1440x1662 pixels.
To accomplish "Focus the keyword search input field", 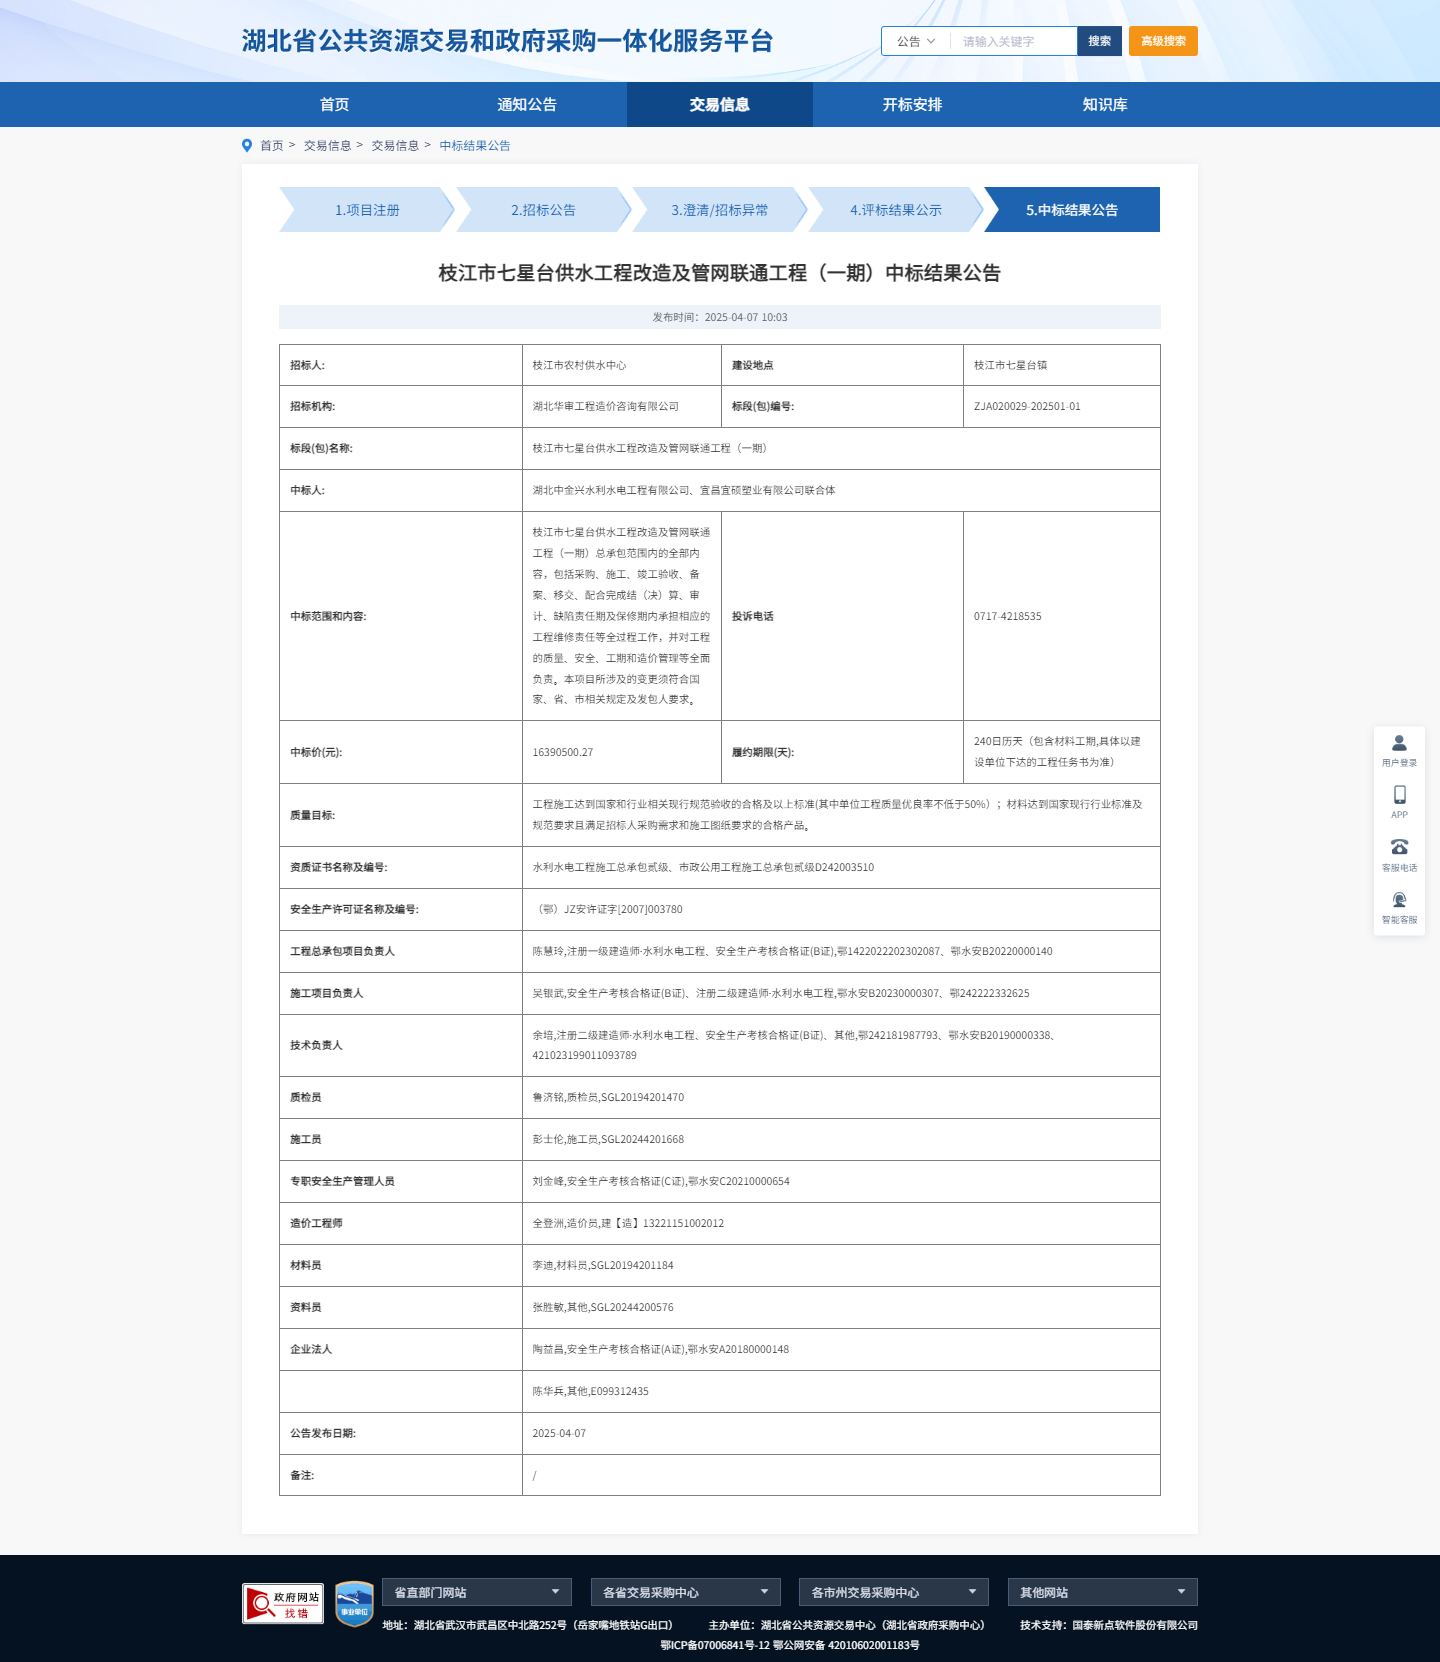I will coord(1014,41).
